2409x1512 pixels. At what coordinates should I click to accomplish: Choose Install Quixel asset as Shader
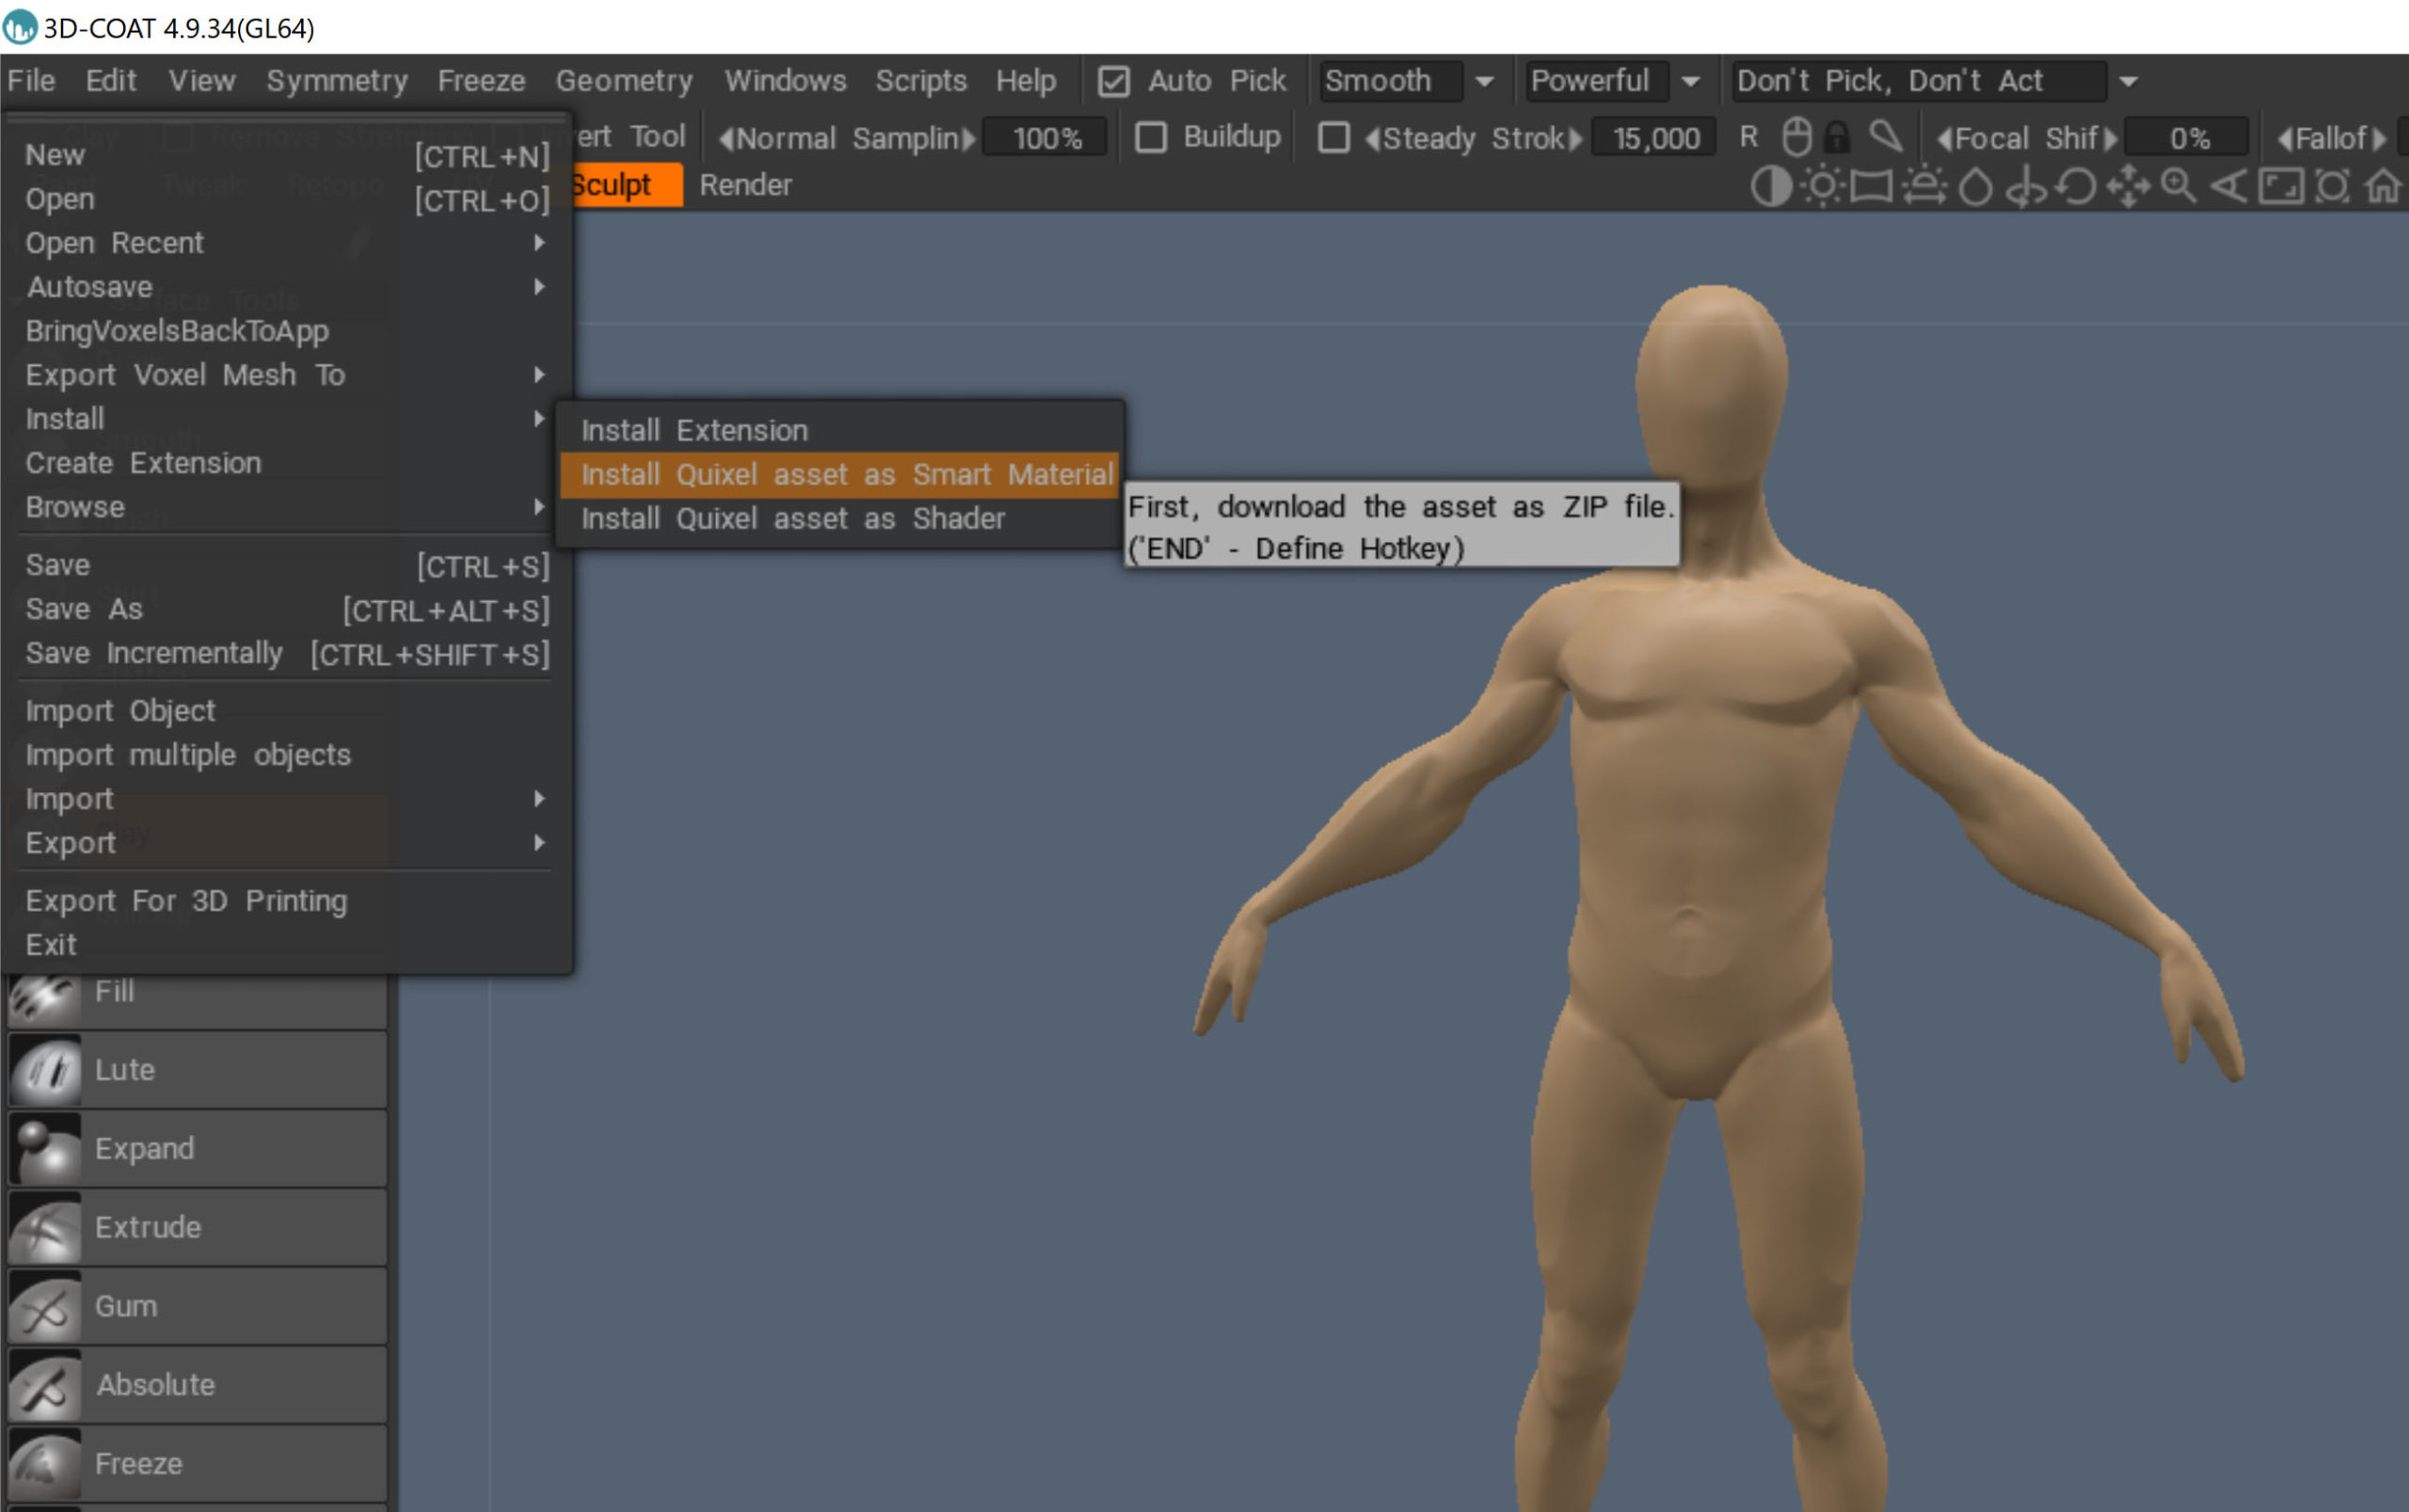click(839, 519)
